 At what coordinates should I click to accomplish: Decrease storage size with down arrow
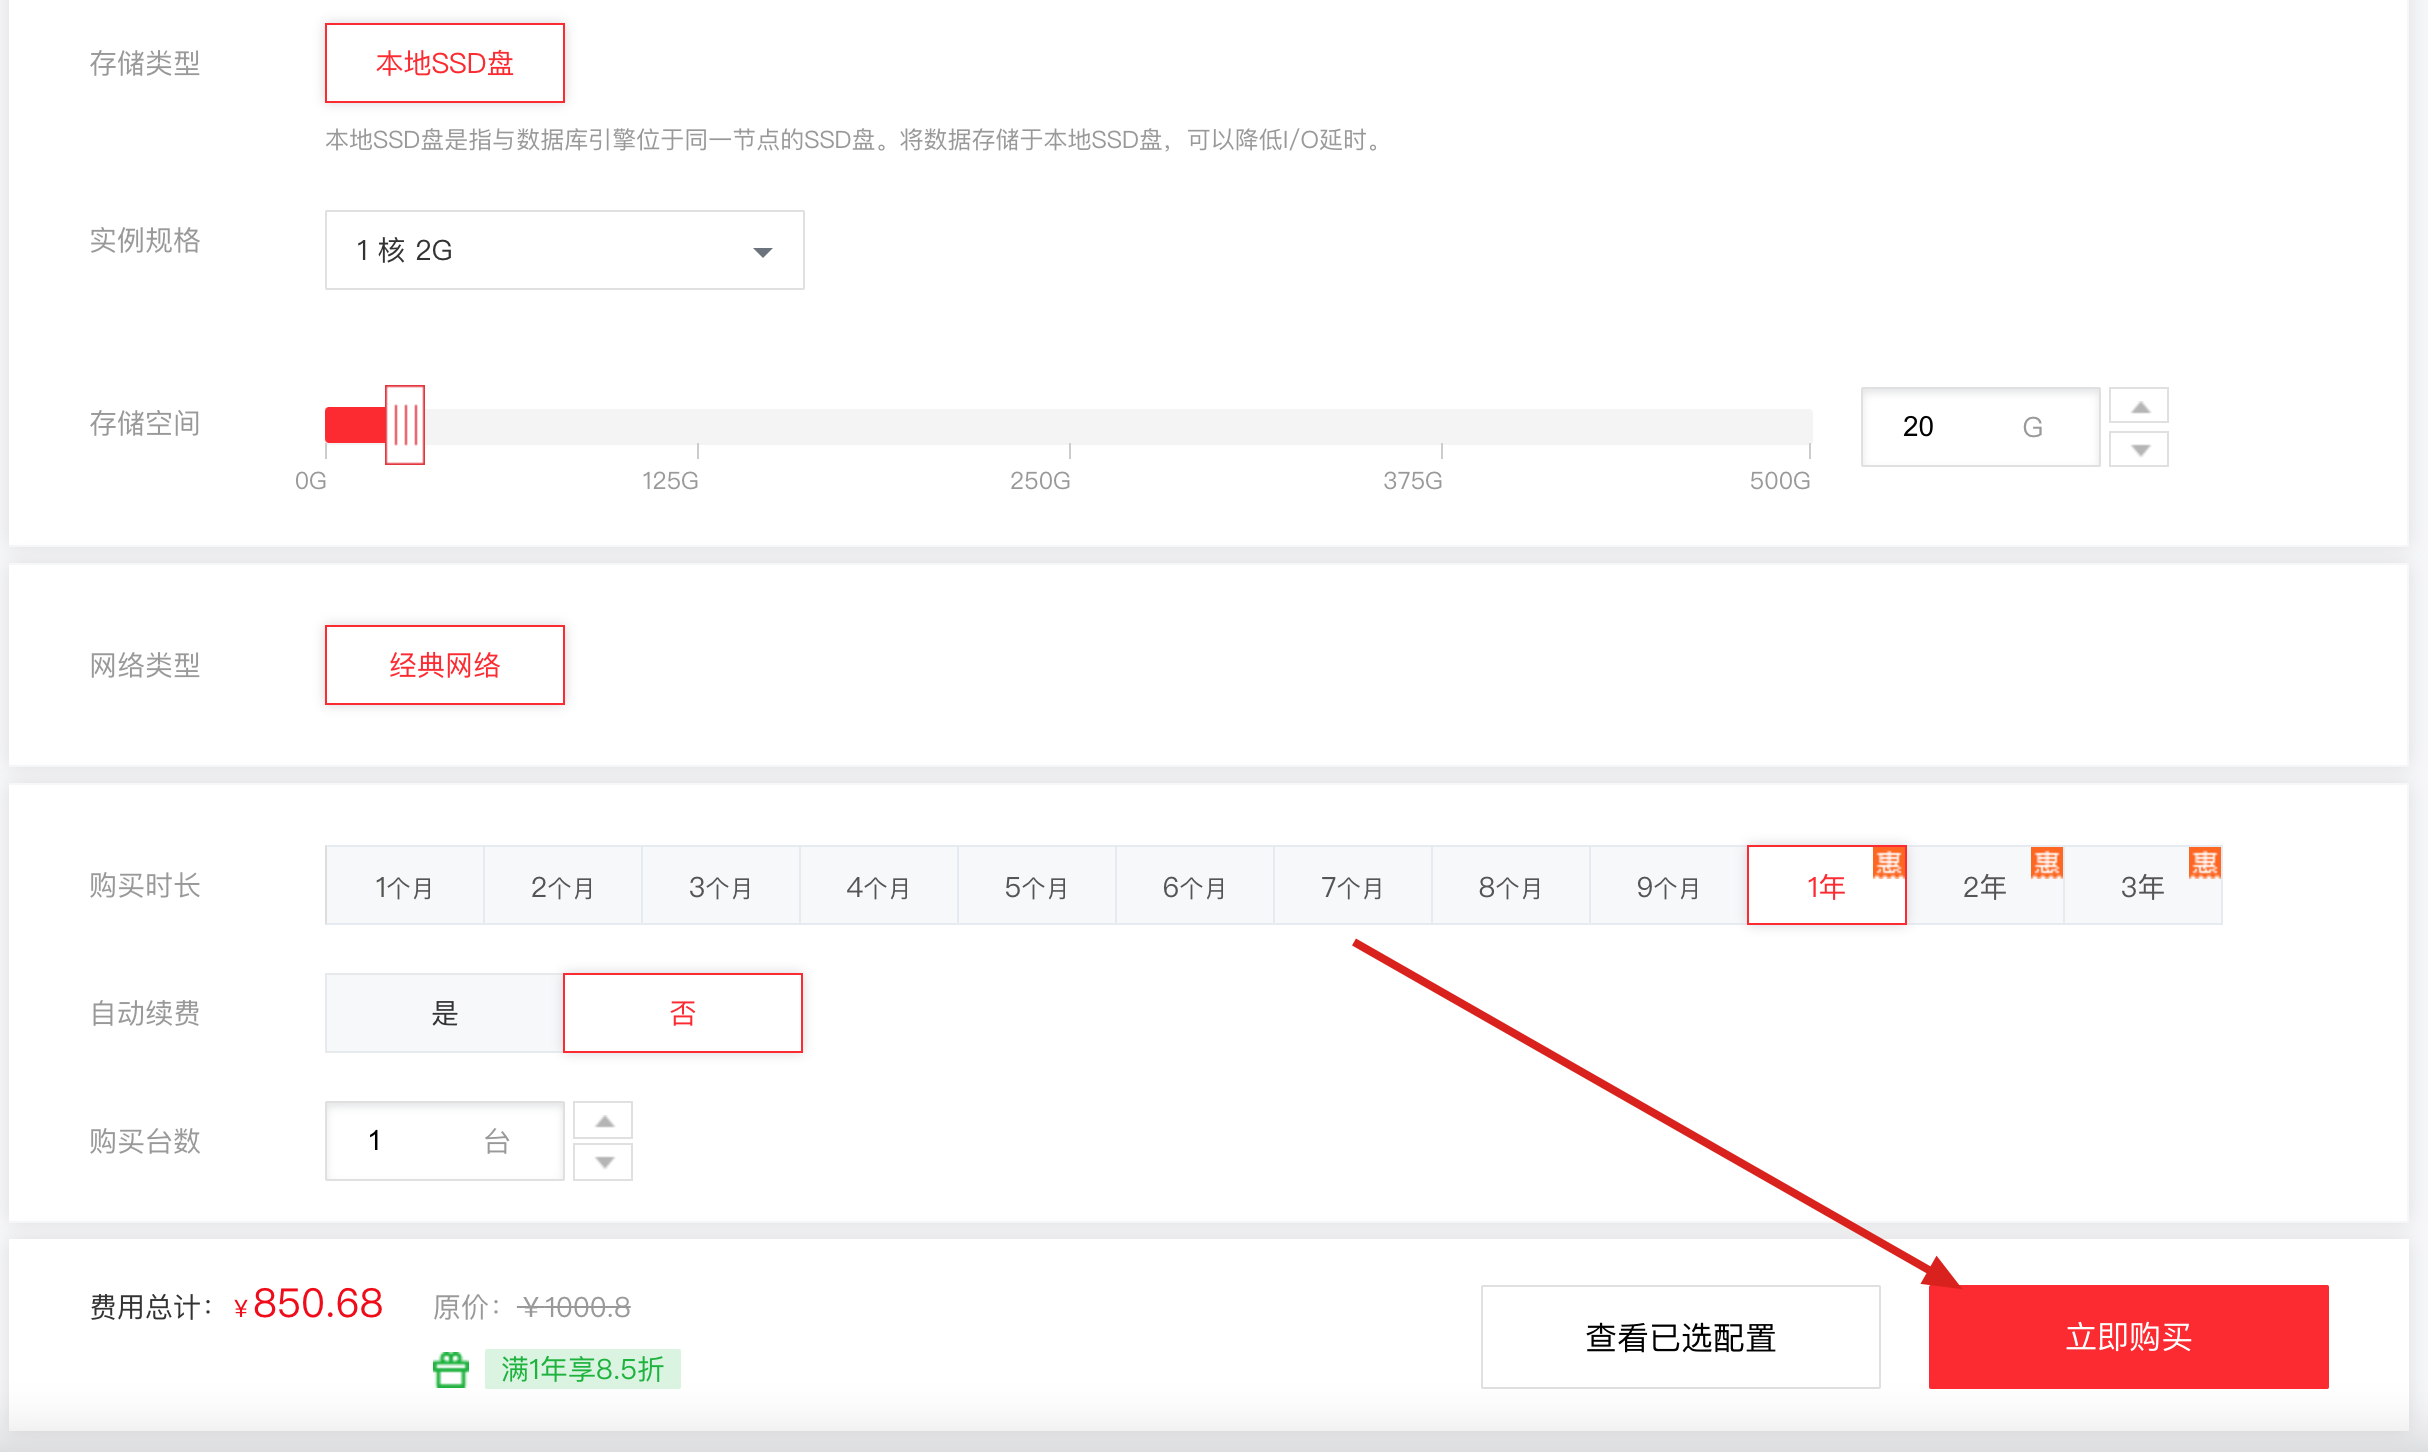click(x=2139, y=449)
